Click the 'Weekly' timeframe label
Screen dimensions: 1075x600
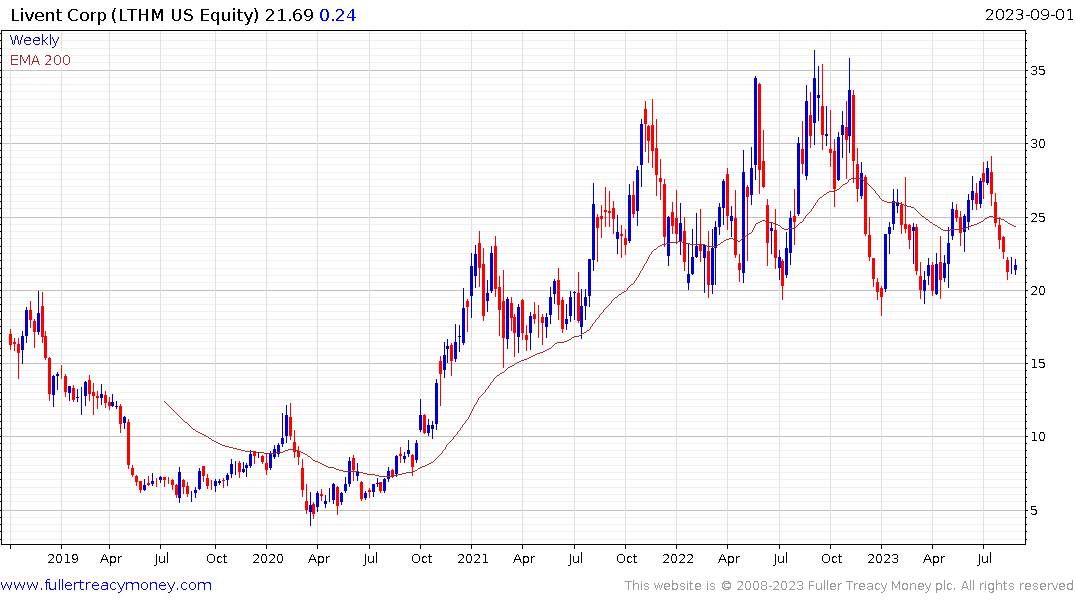(x=34, y=40)
